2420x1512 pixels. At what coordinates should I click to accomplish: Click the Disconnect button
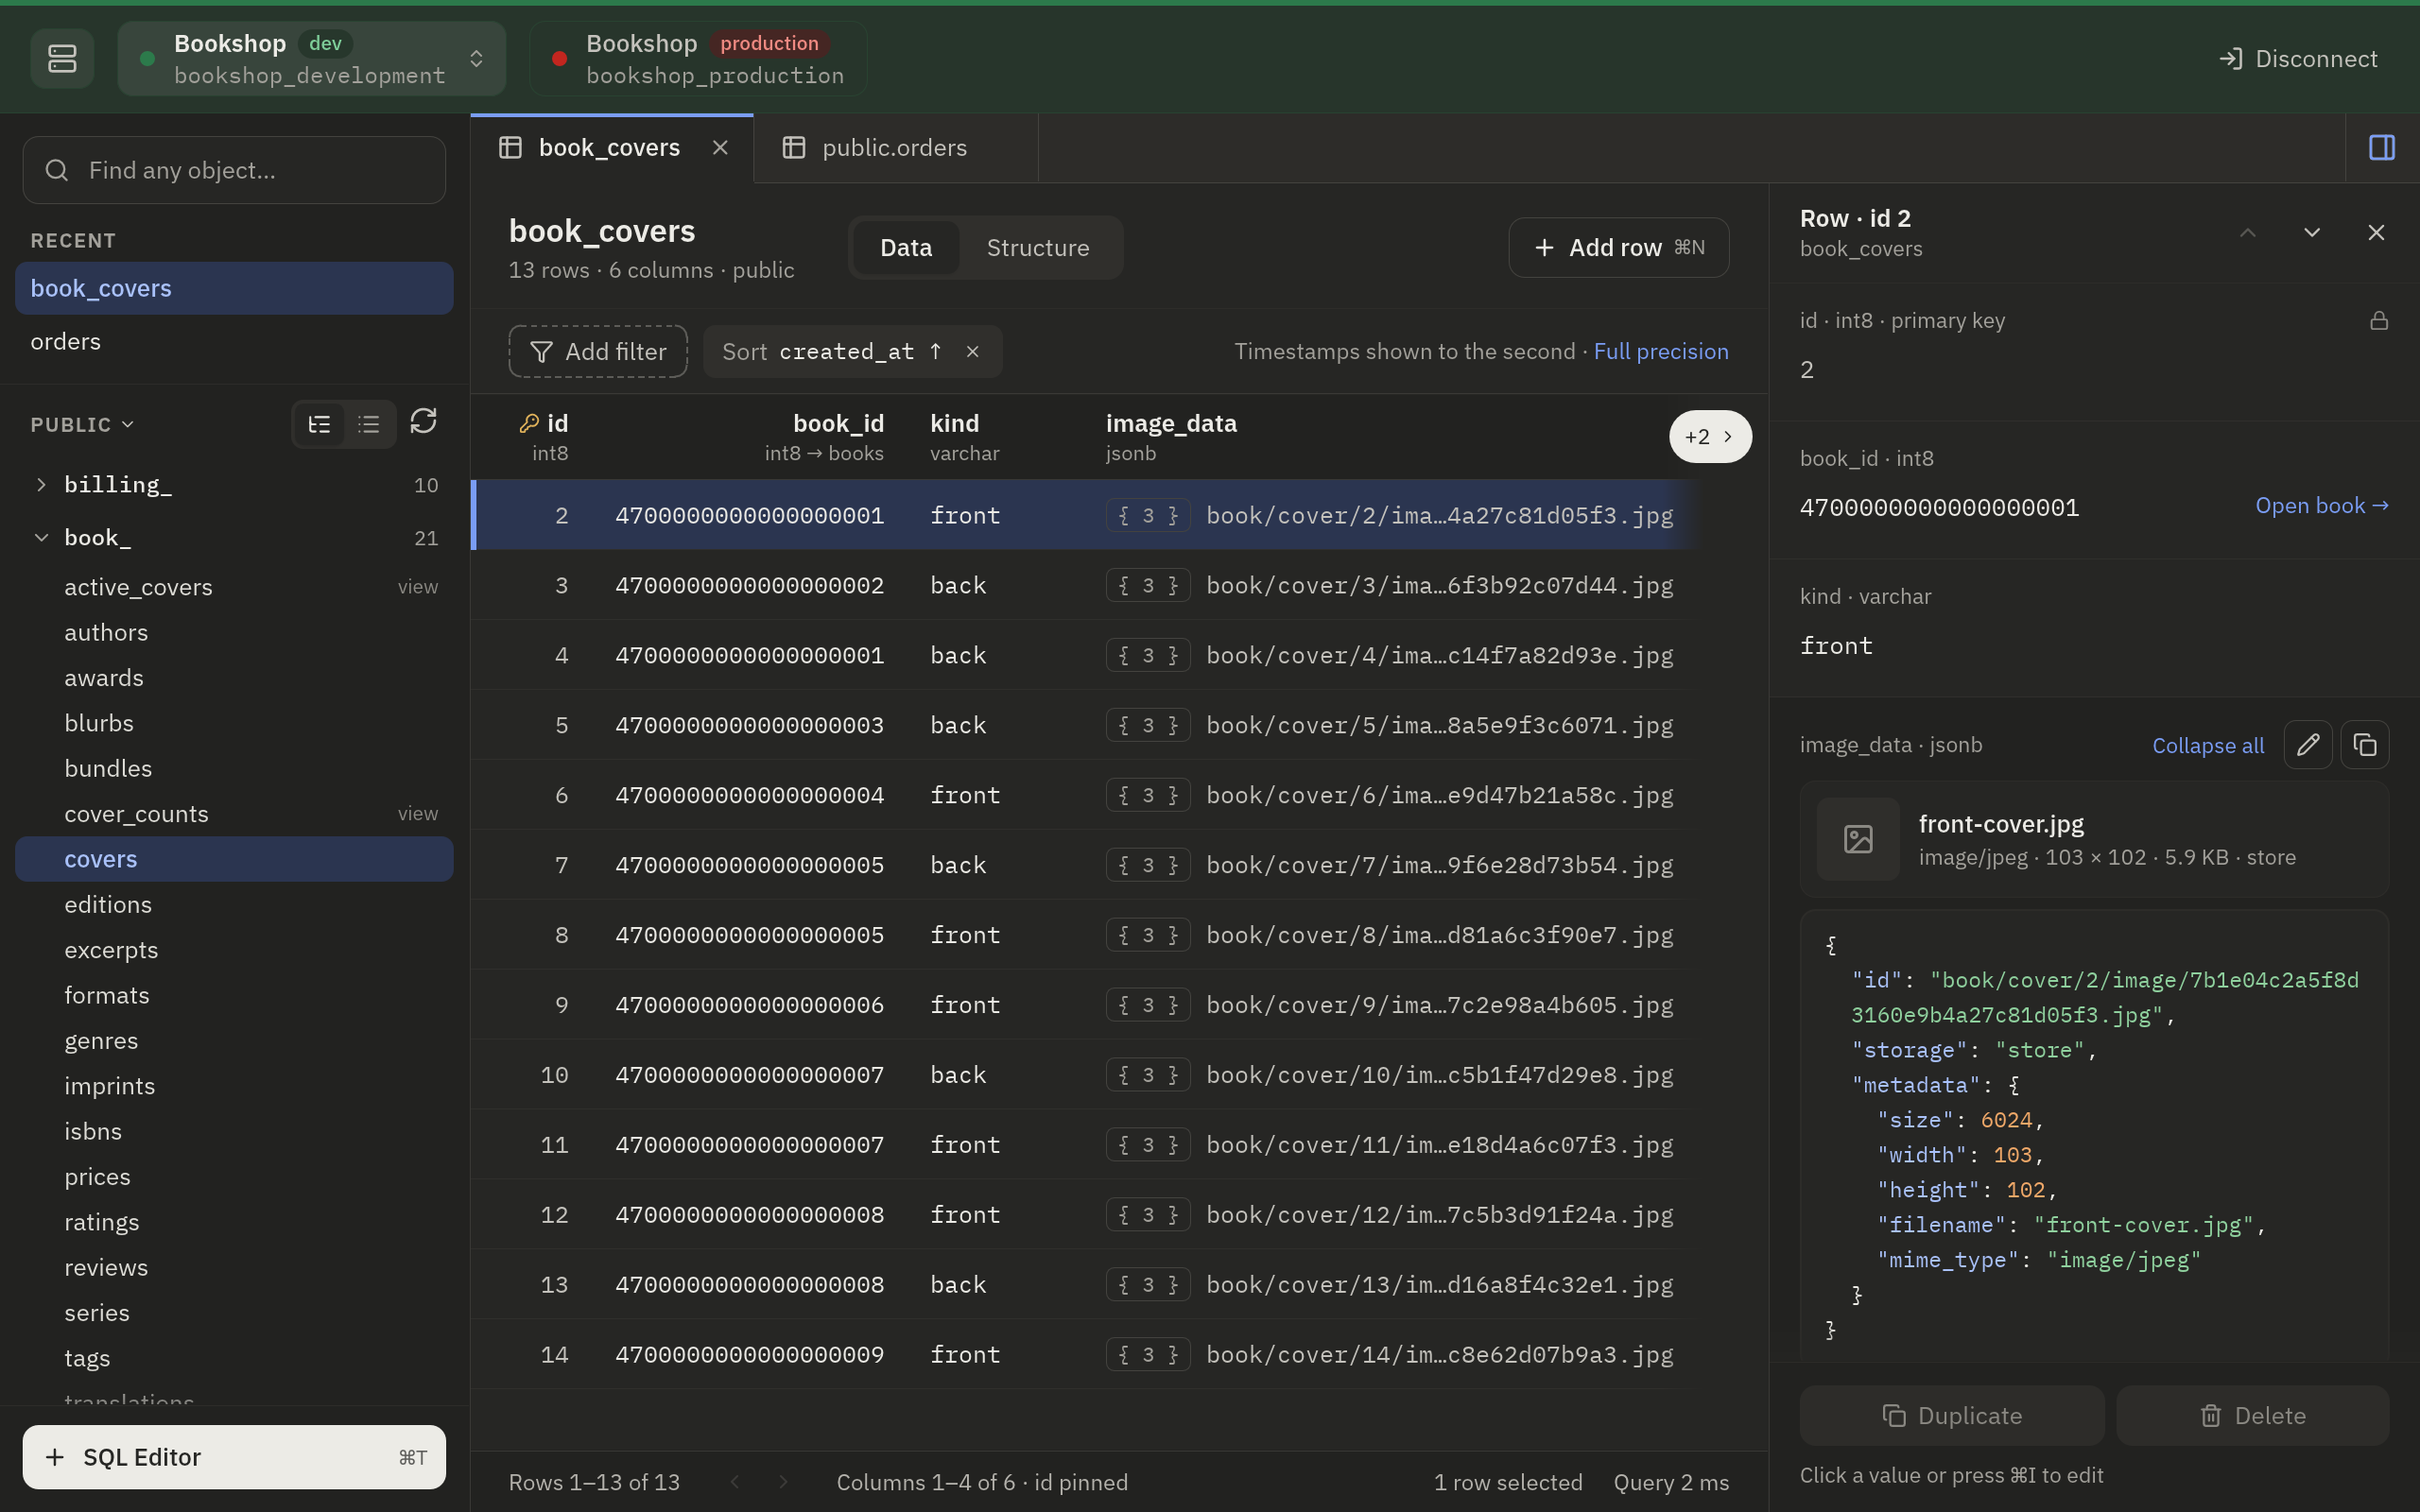[x=2298, y=59]
